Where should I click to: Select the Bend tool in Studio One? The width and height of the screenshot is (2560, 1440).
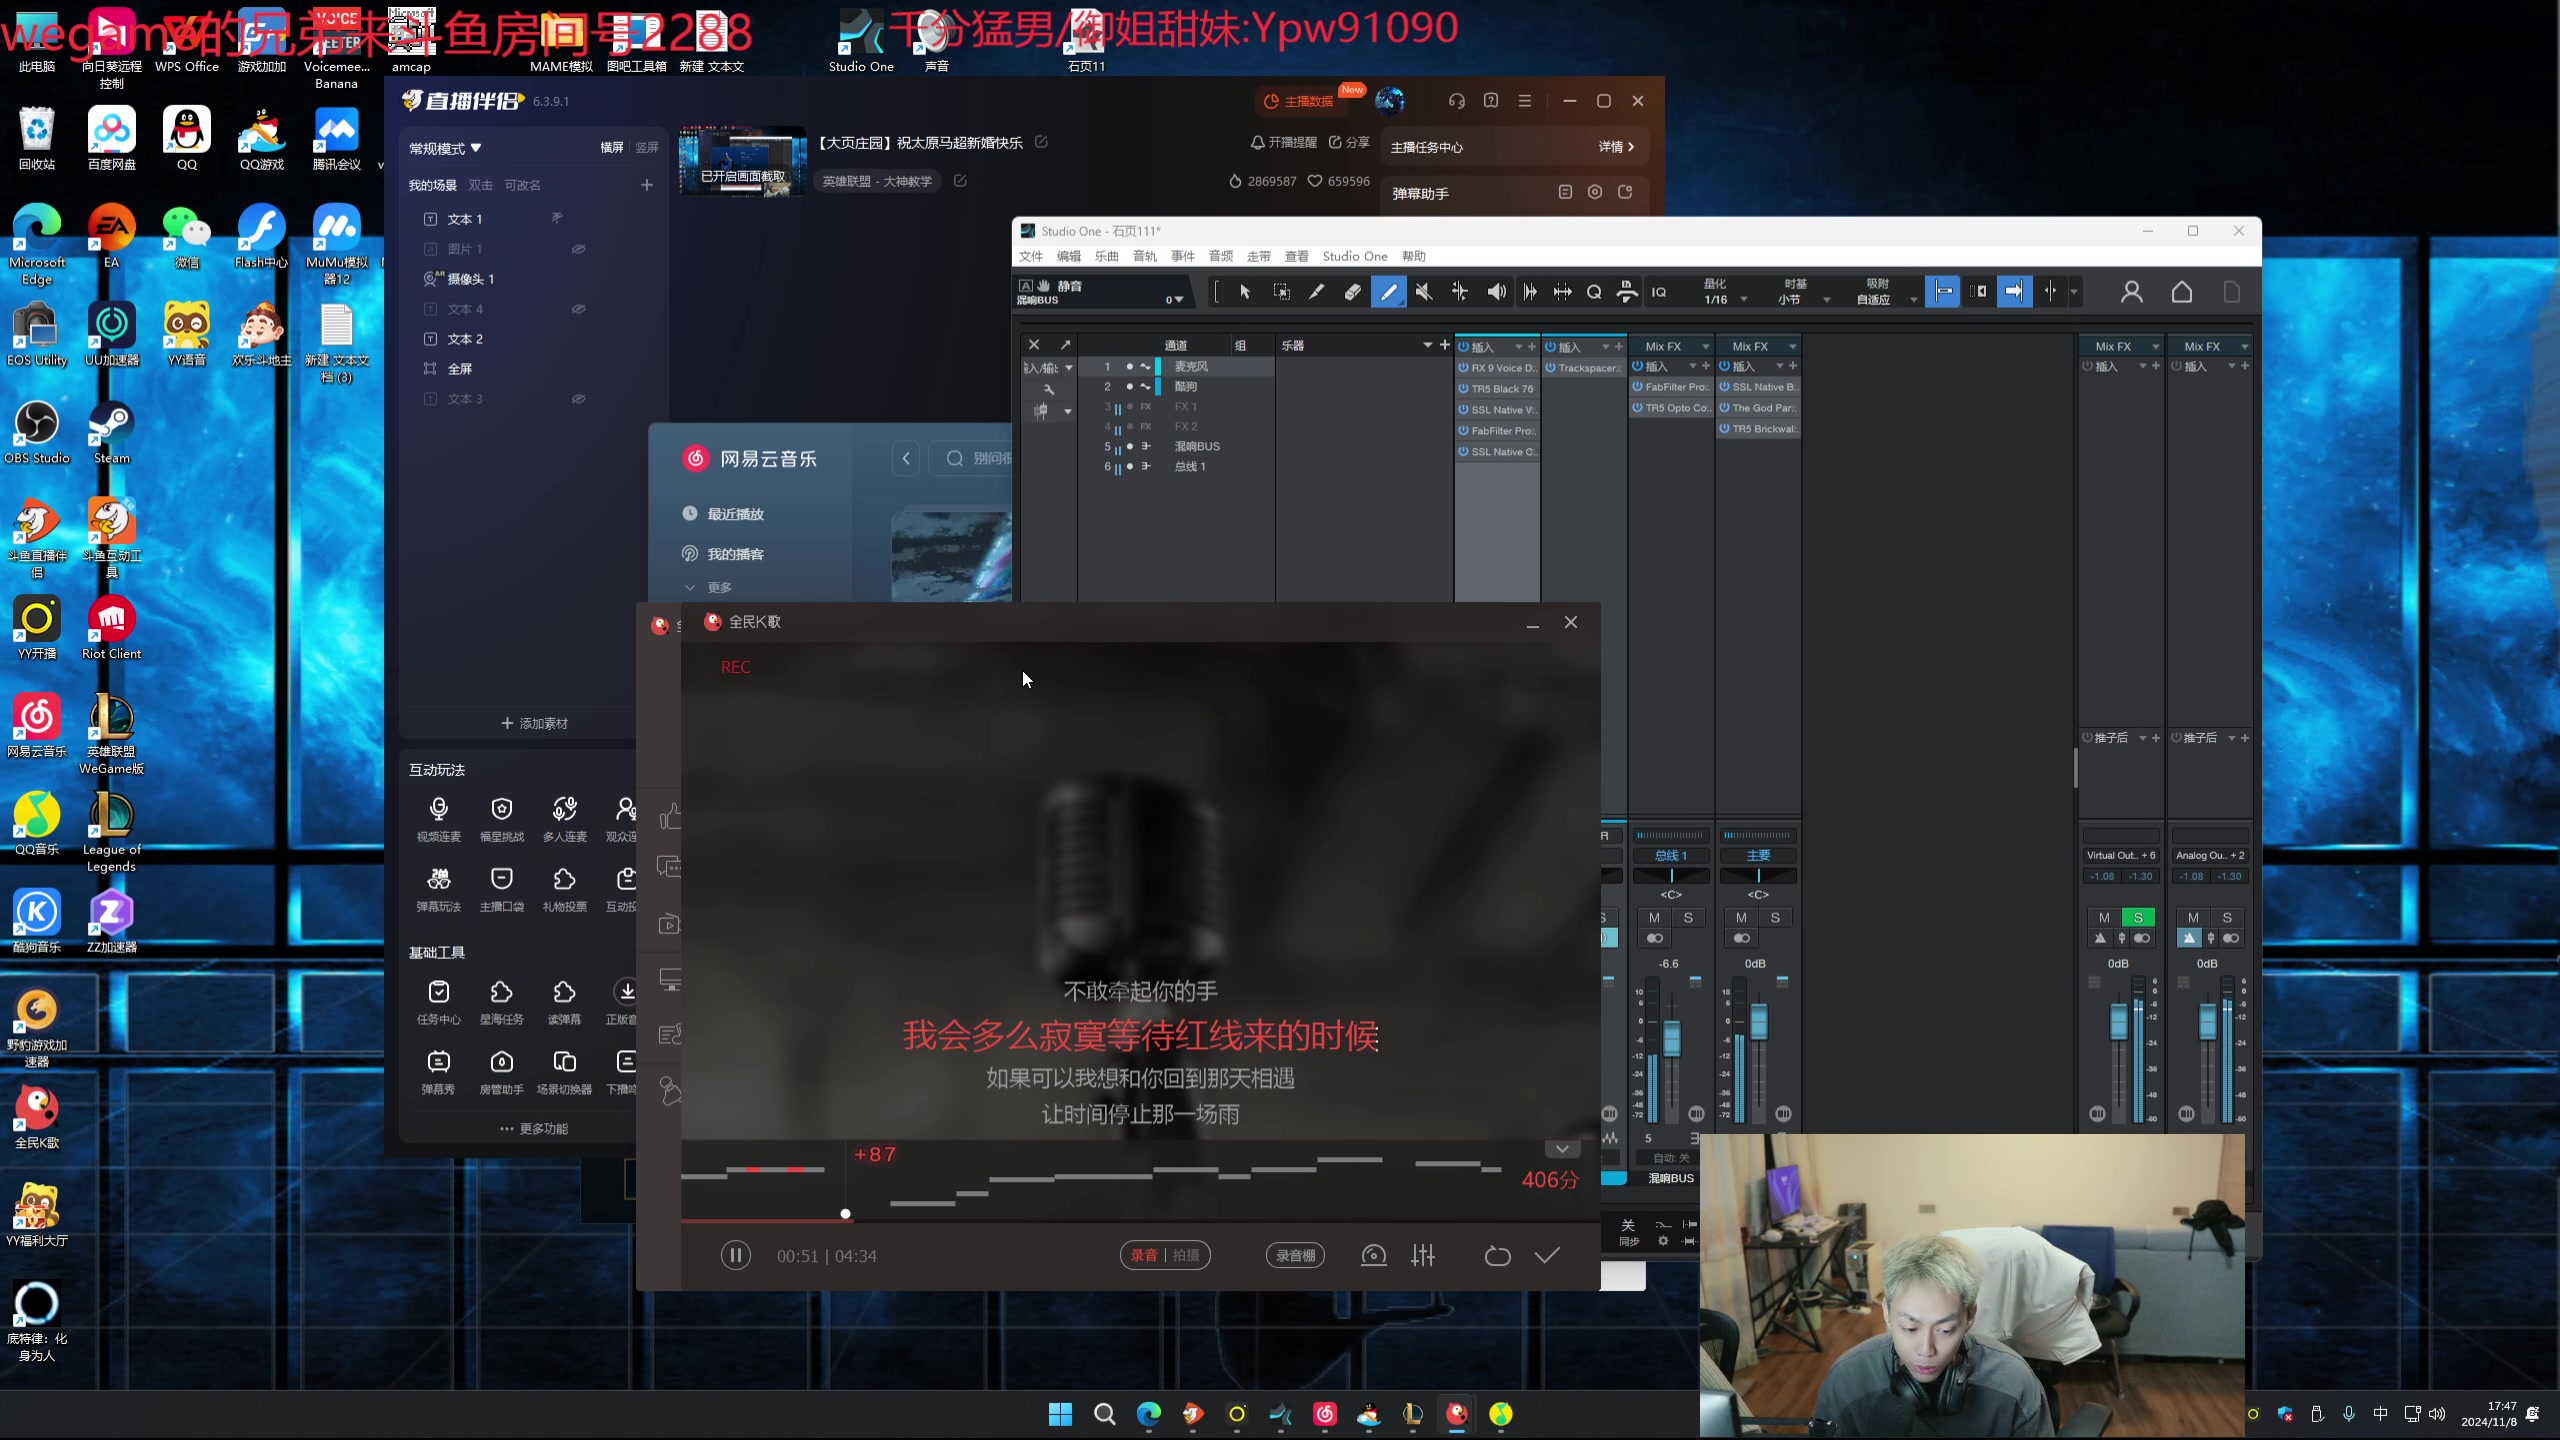click(1460, 291)
